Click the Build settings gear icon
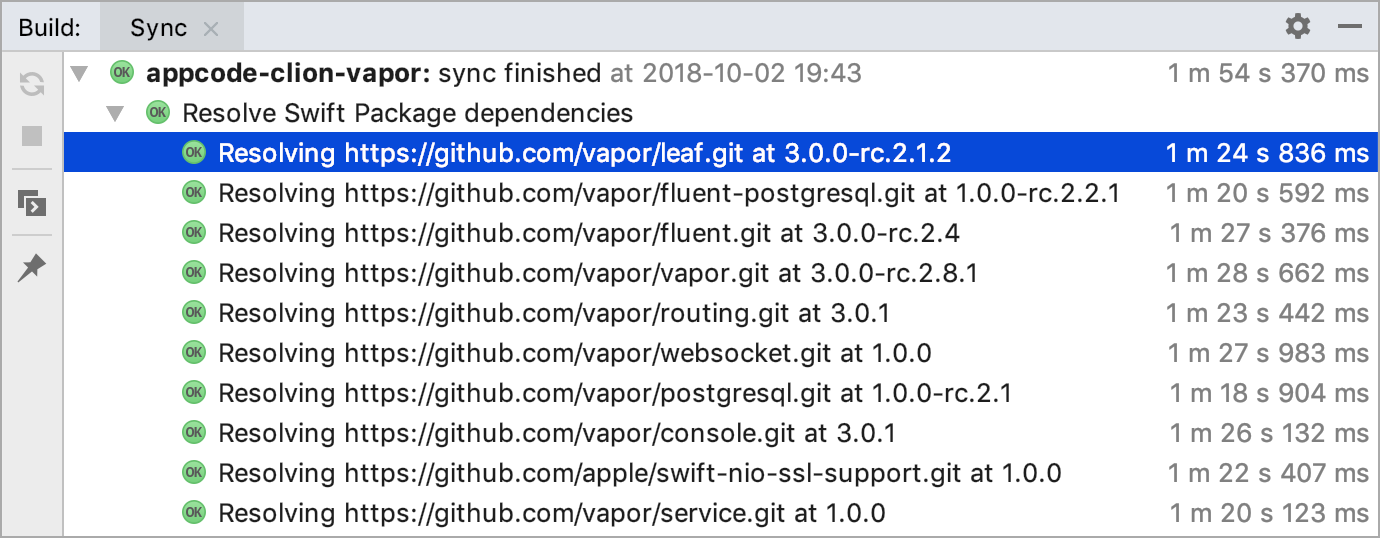1380x538 pixels. click(x=1297, y=27)
